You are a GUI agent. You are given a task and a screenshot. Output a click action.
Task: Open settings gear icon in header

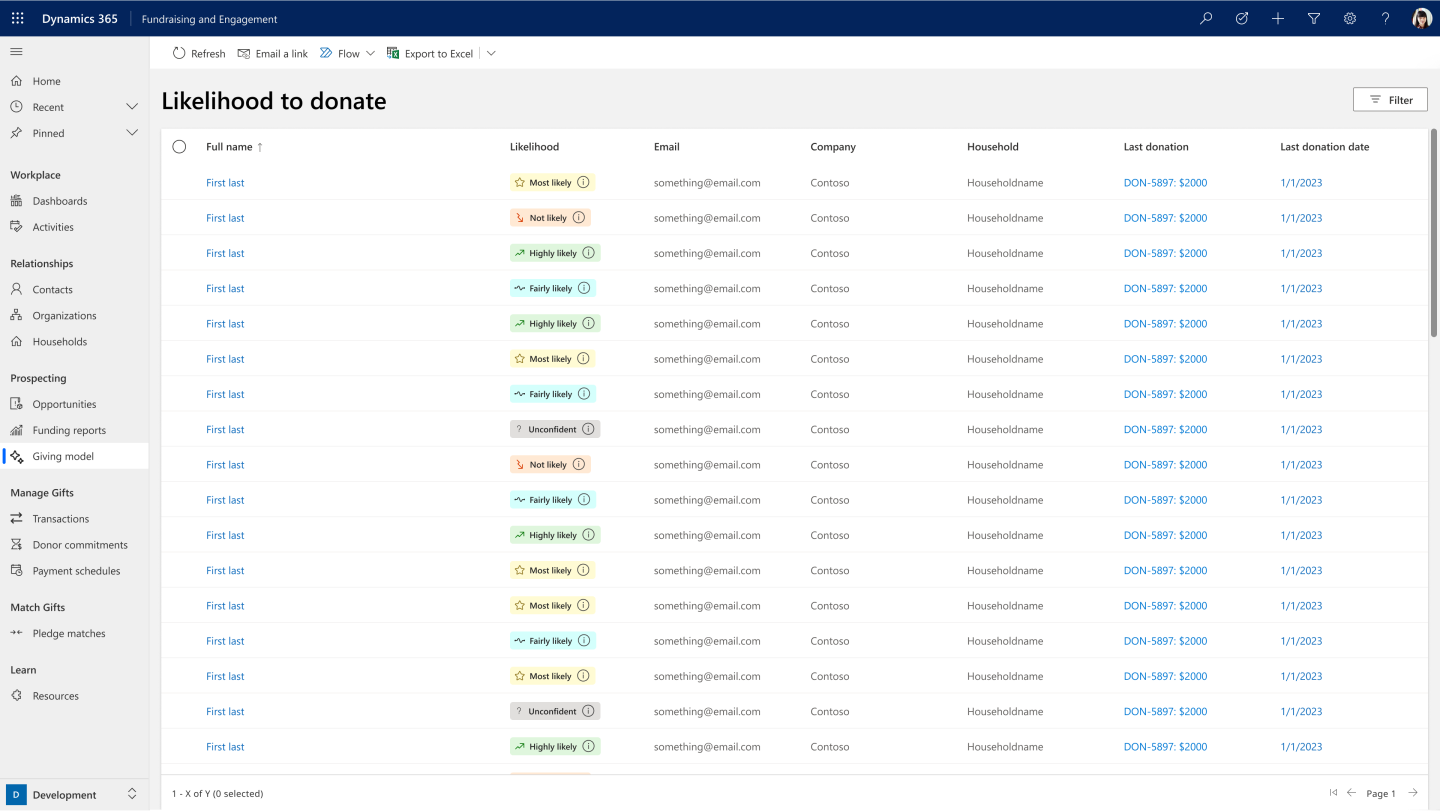point(1350,18)
